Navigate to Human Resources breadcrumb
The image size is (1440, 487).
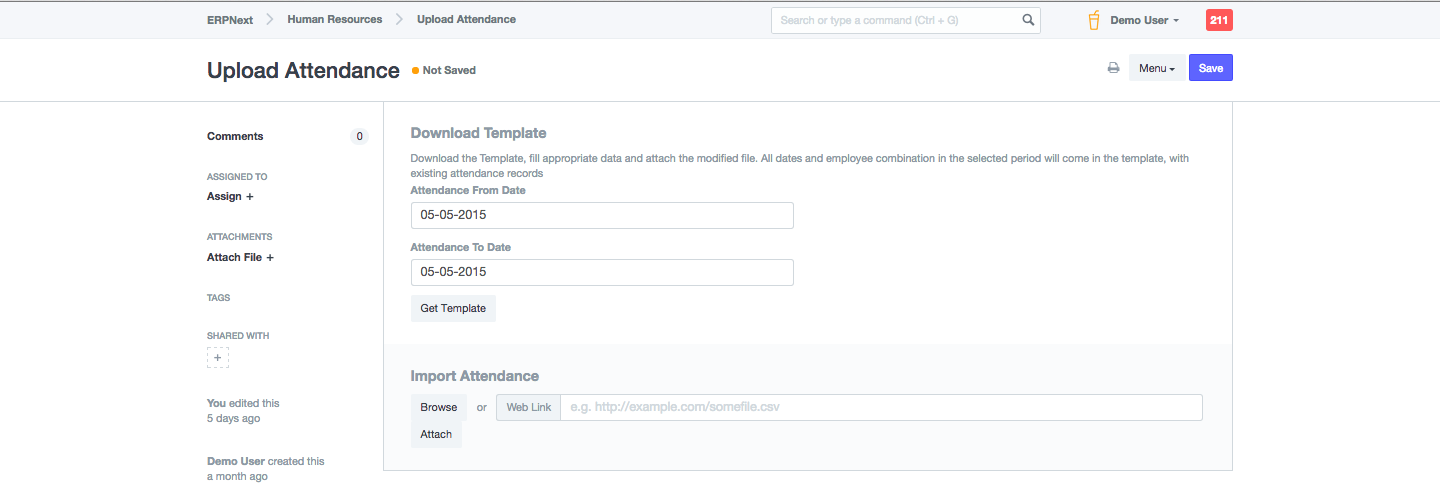[334, 19]
